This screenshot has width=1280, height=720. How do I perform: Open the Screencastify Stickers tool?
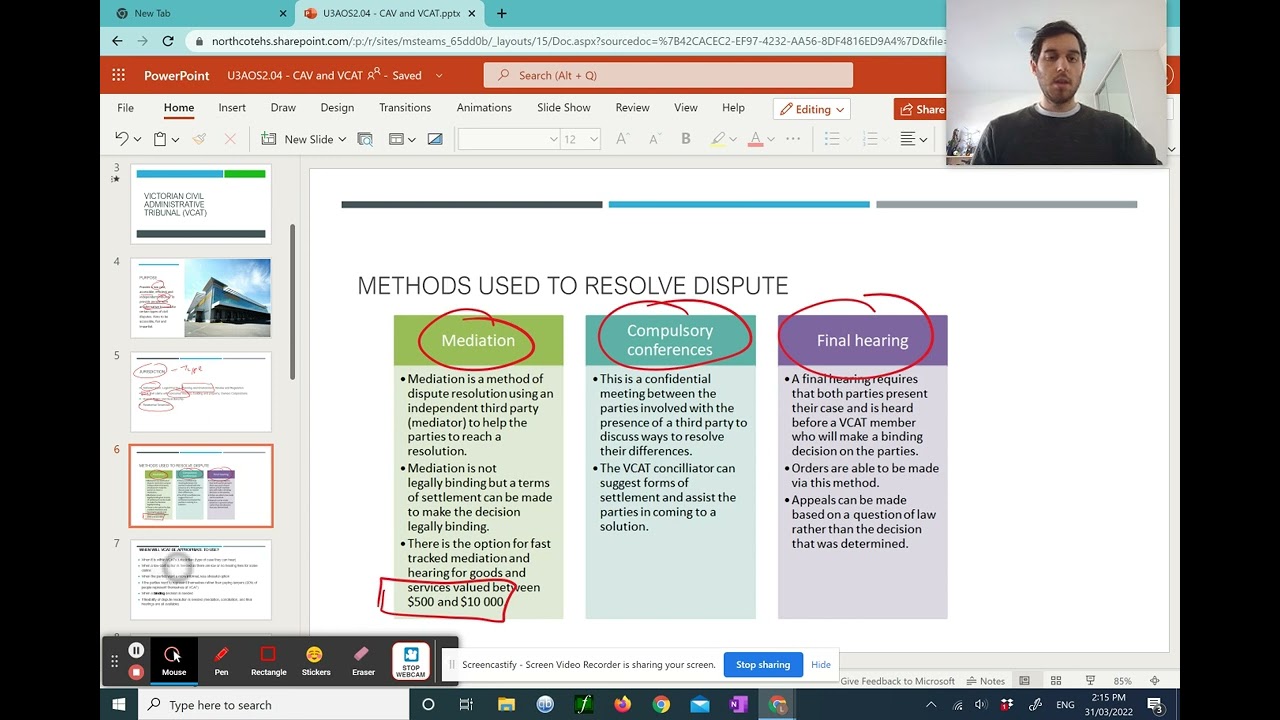coord(316,661)
